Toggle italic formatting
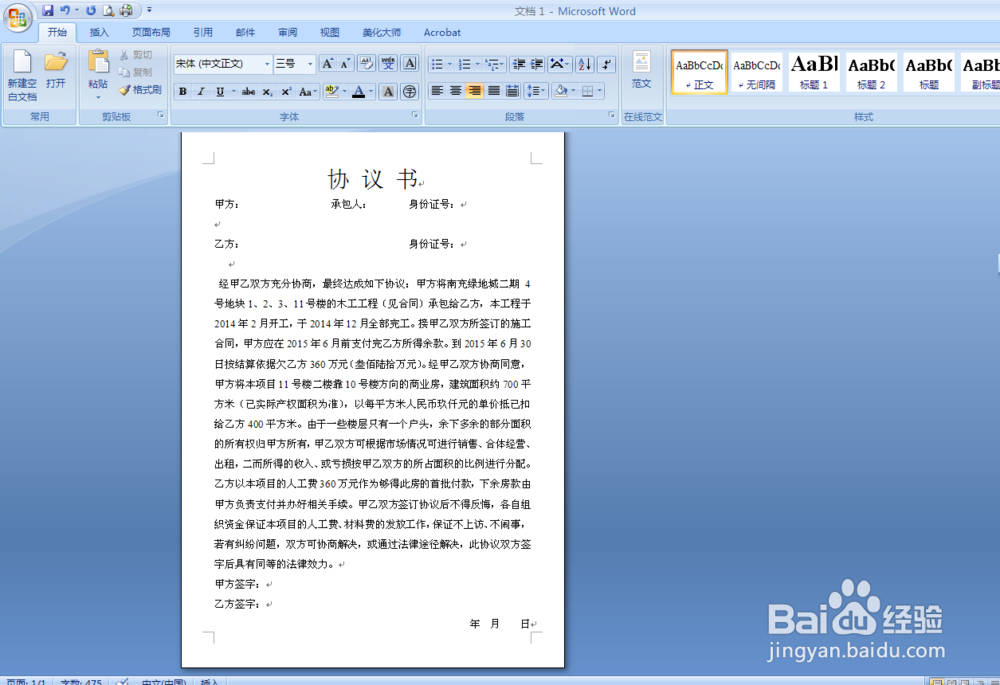Screen dimensions: 1000x685 click(201, 91)
